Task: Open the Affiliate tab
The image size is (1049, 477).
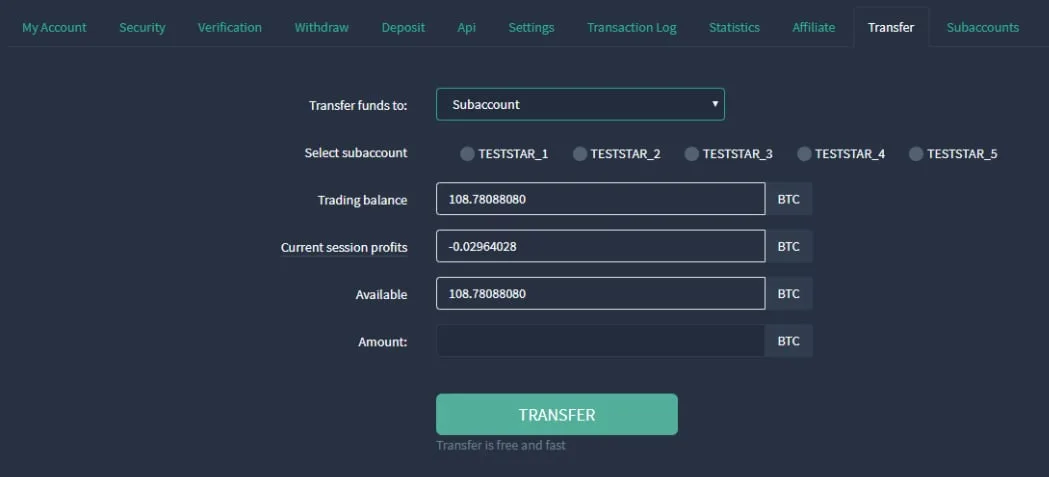Action: pos(814,27)
